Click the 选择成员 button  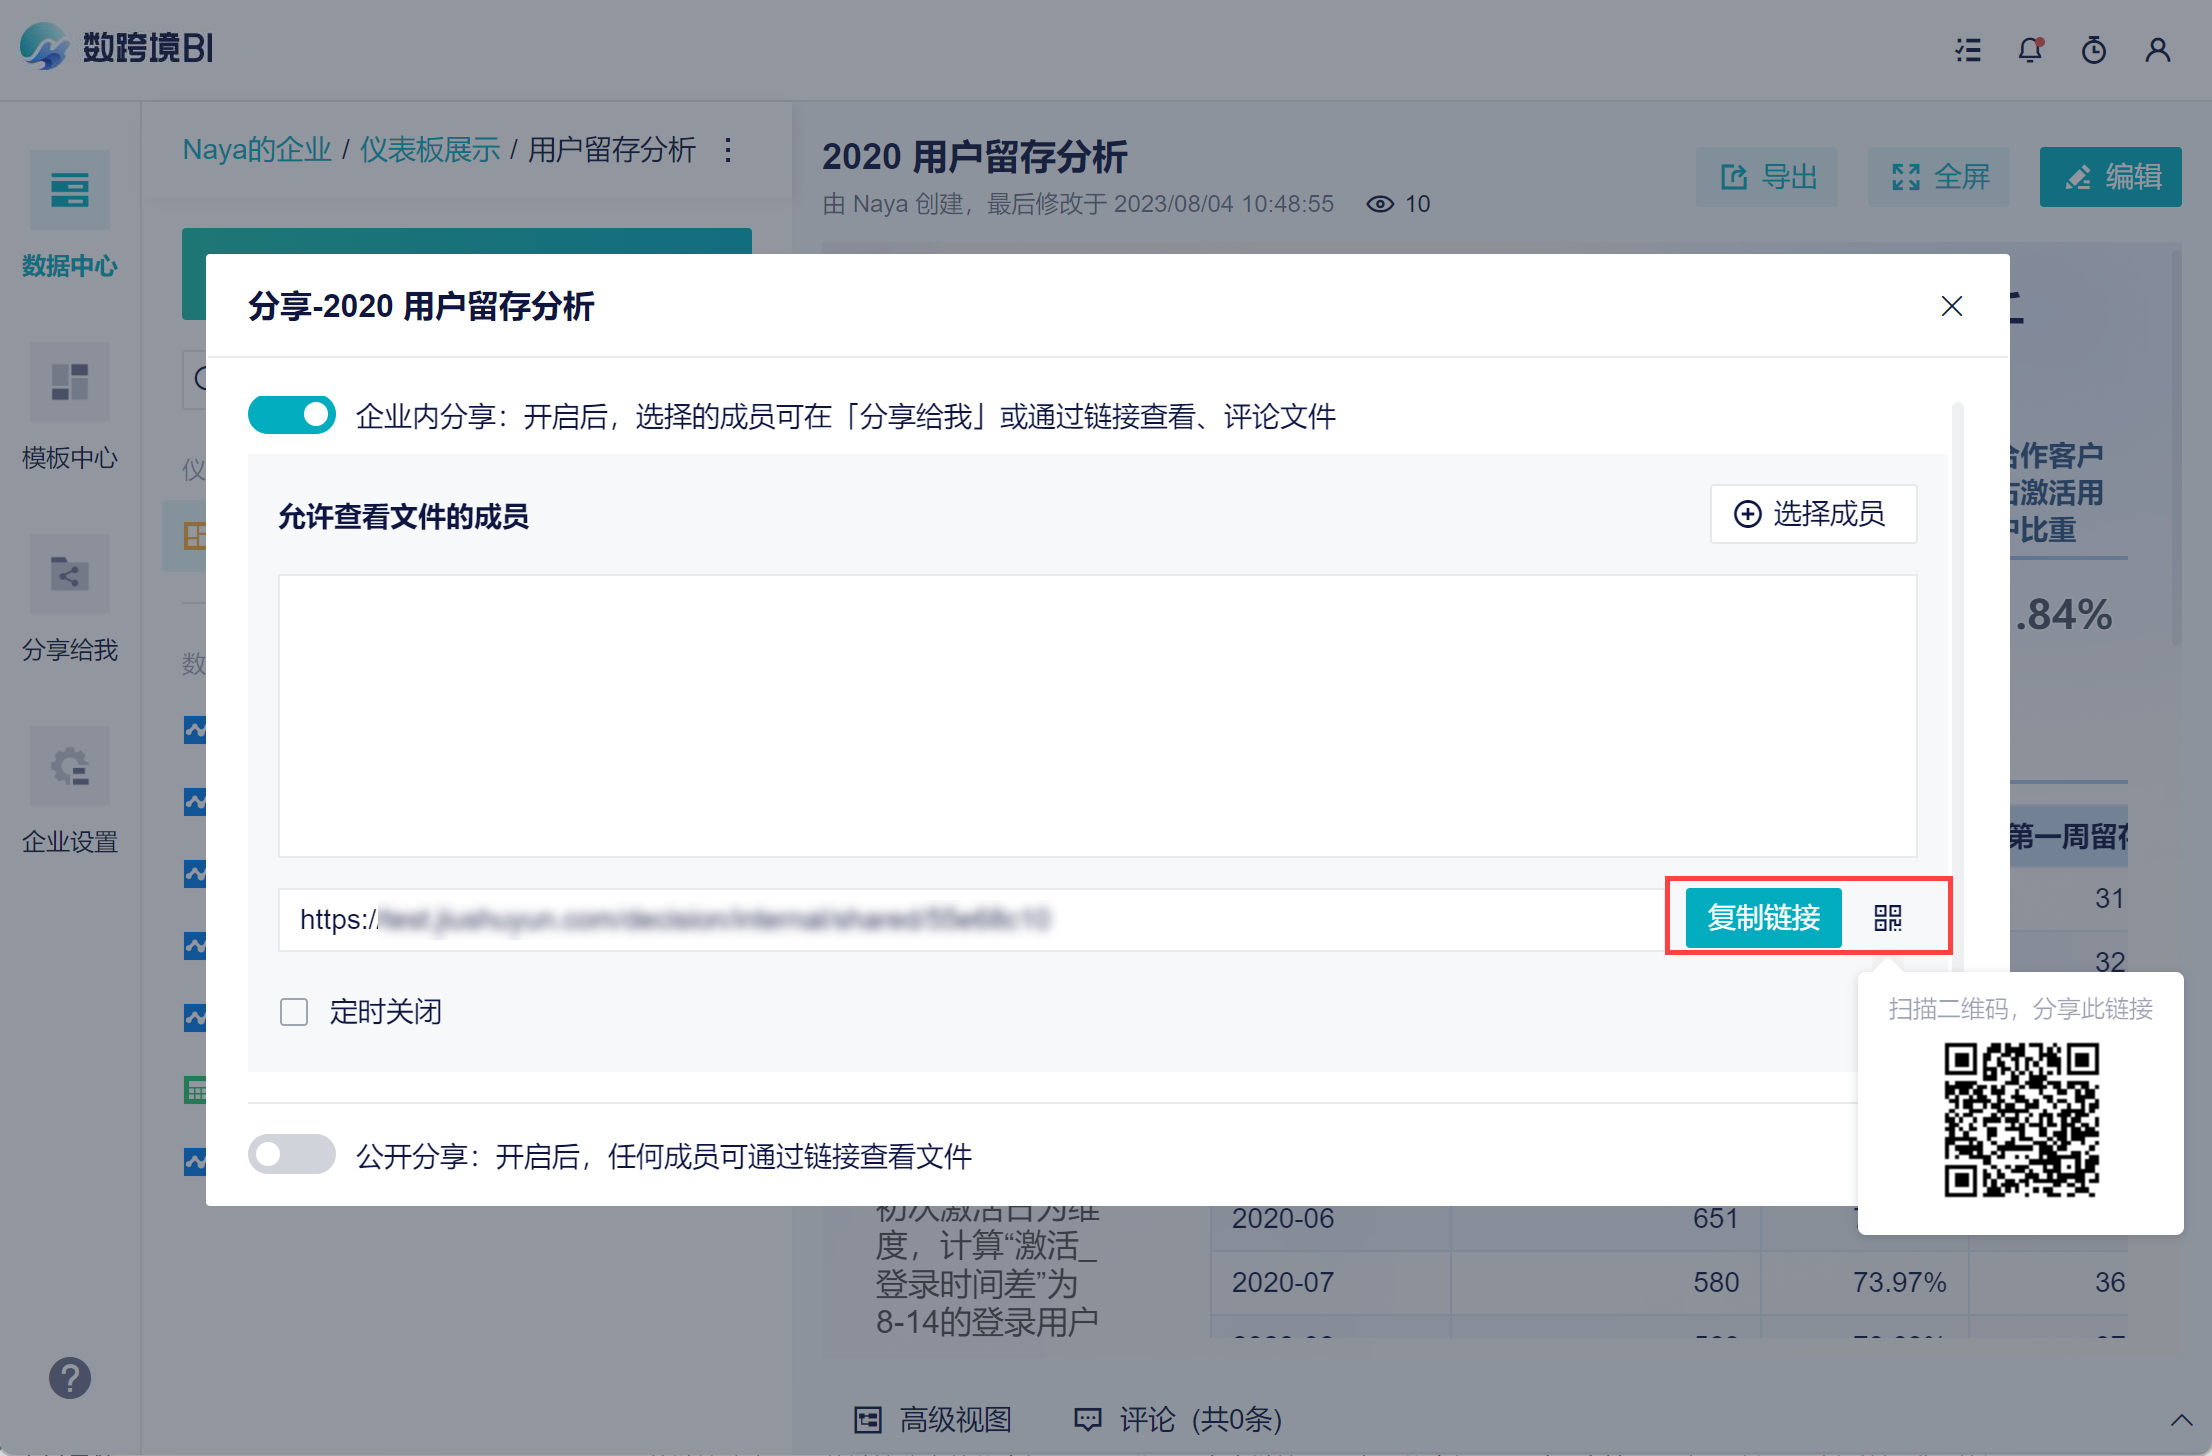coord(1812,514)
